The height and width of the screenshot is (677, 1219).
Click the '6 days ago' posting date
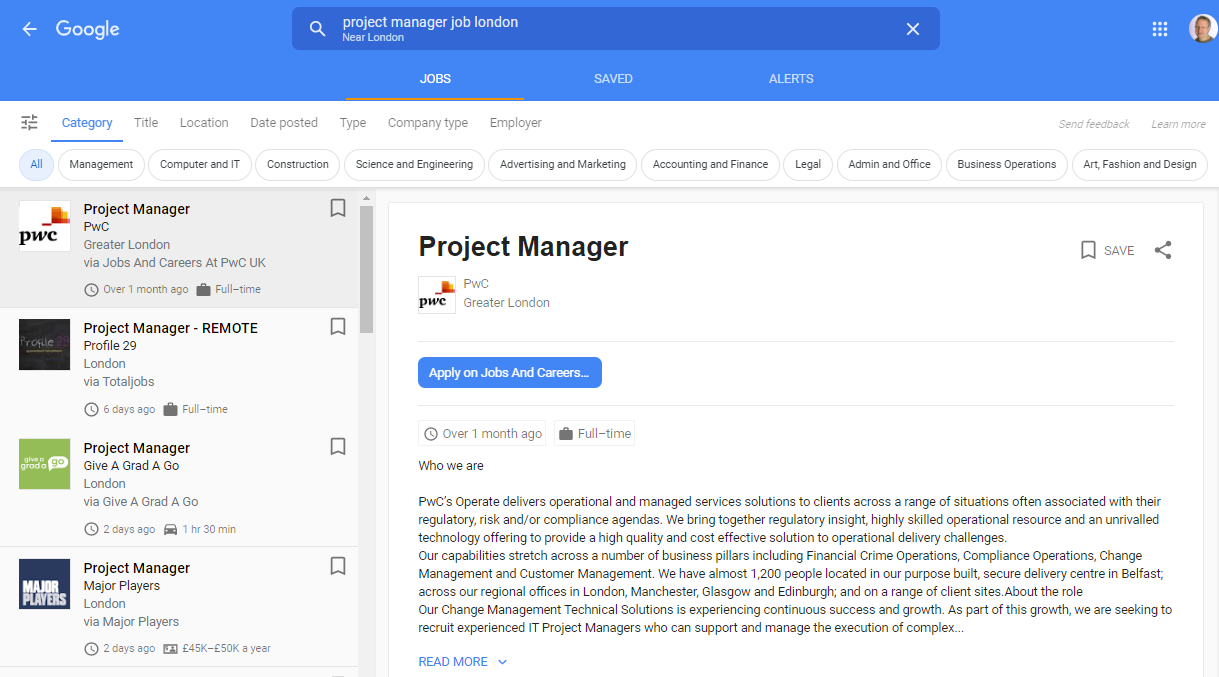pos(129,409)
